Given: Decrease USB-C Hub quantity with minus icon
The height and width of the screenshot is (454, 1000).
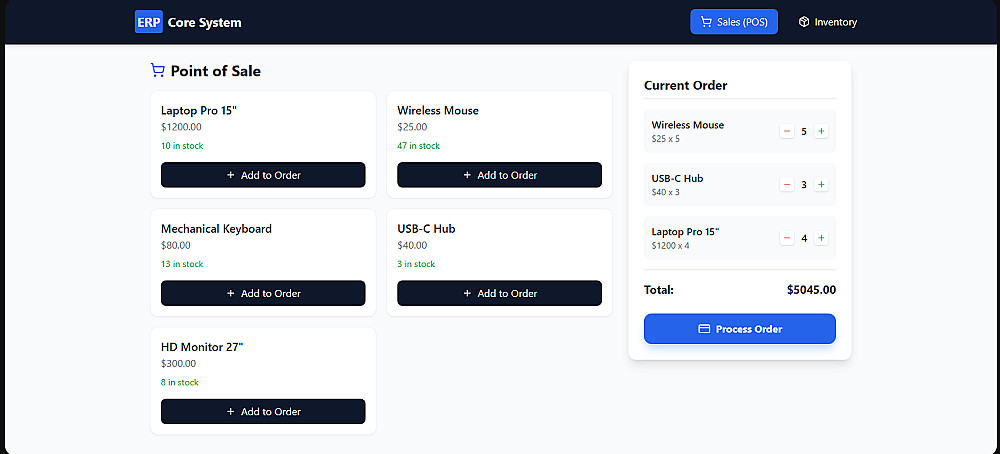Looking at the screenshot, I should 787,185.
